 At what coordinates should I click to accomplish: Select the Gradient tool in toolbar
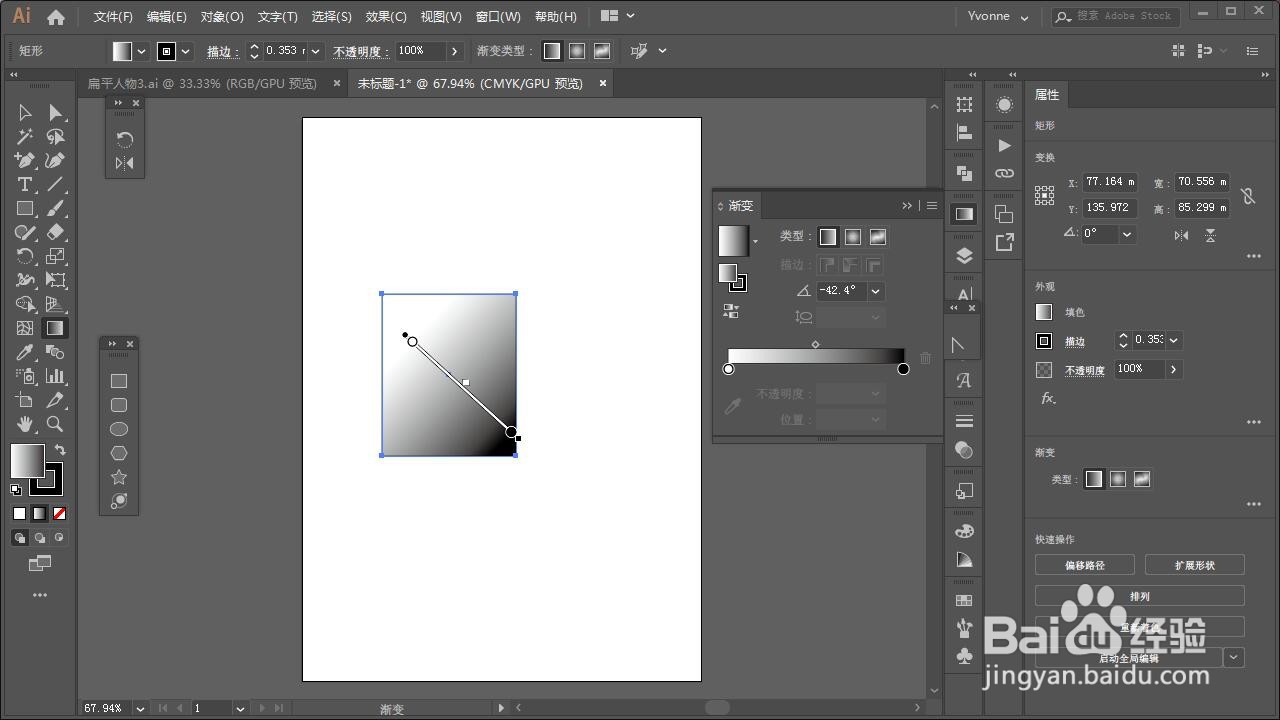pos(56,328)
